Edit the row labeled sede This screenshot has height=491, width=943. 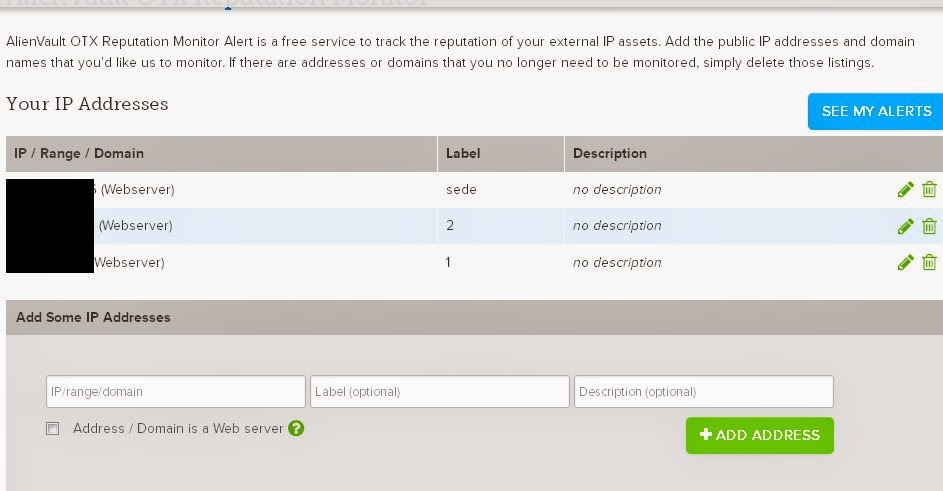pos(905,190)
